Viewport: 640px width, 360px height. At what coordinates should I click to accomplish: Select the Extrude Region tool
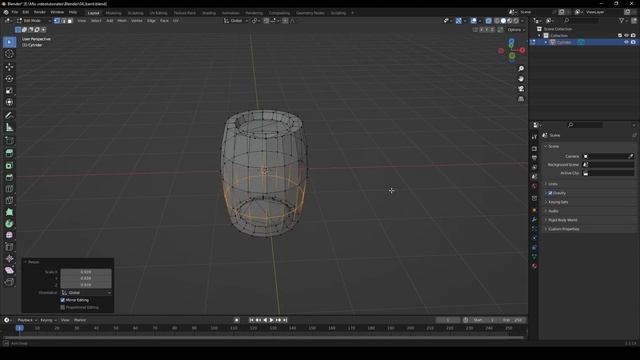pos(9,153)
